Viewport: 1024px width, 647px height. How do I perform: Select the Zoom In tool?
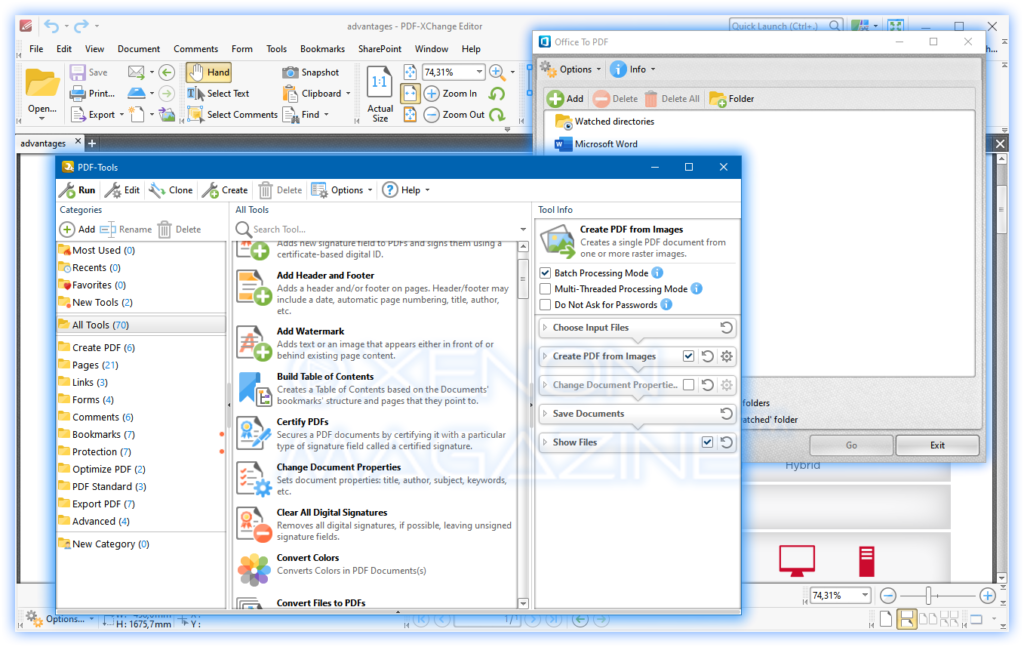(x=444, y=93)
